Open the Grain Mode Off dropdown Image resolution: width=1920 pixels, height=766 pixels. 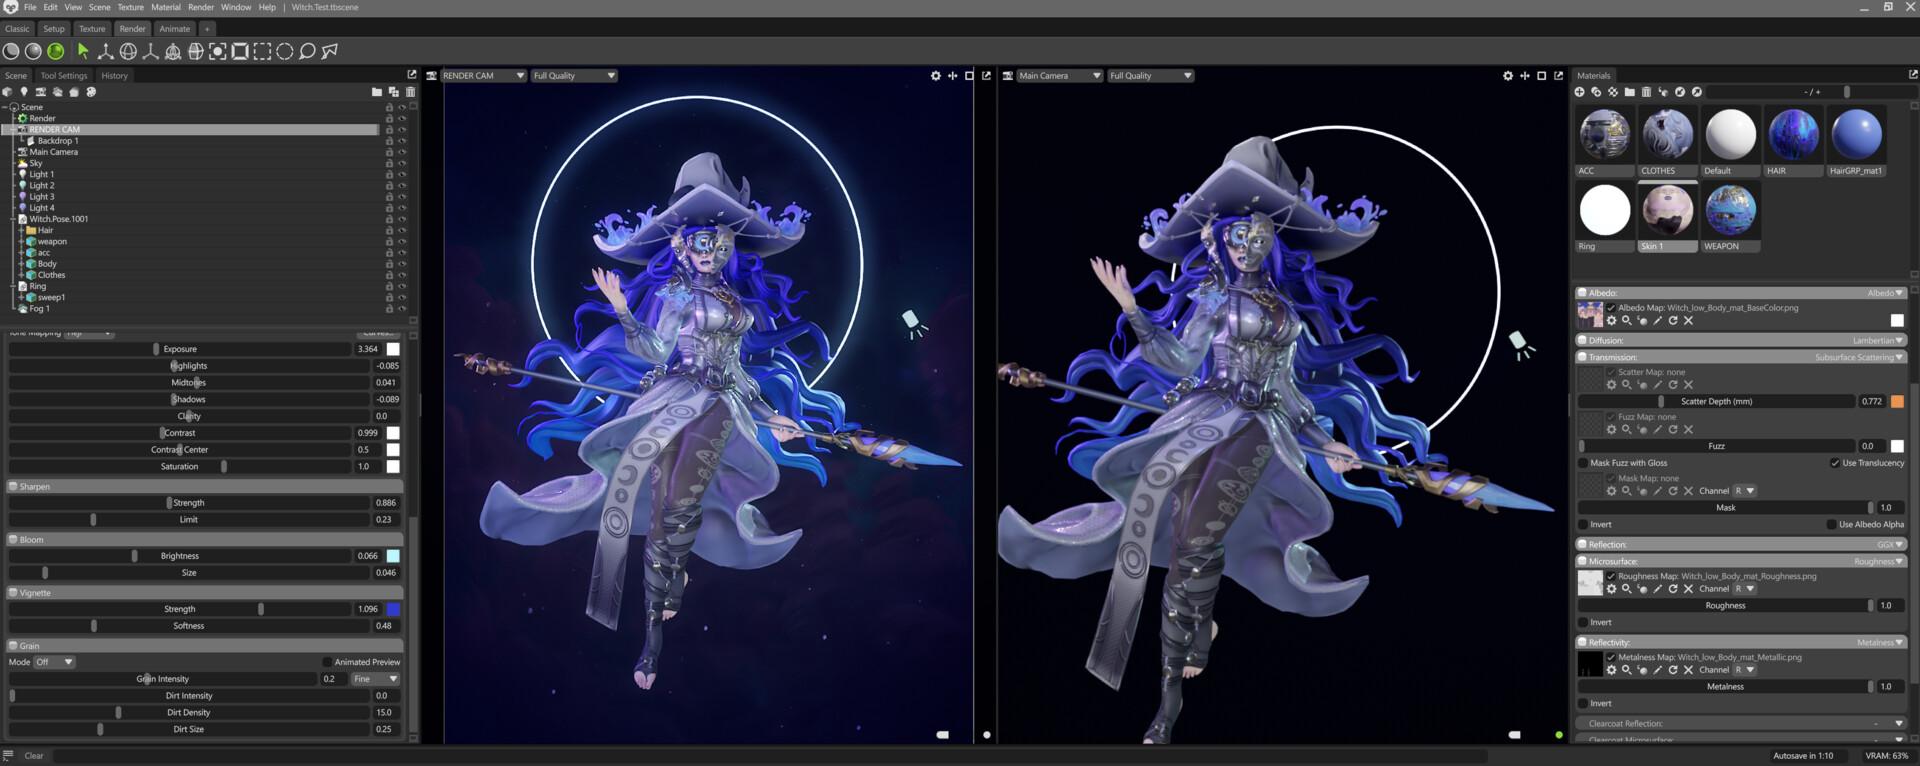click(55, 662)
